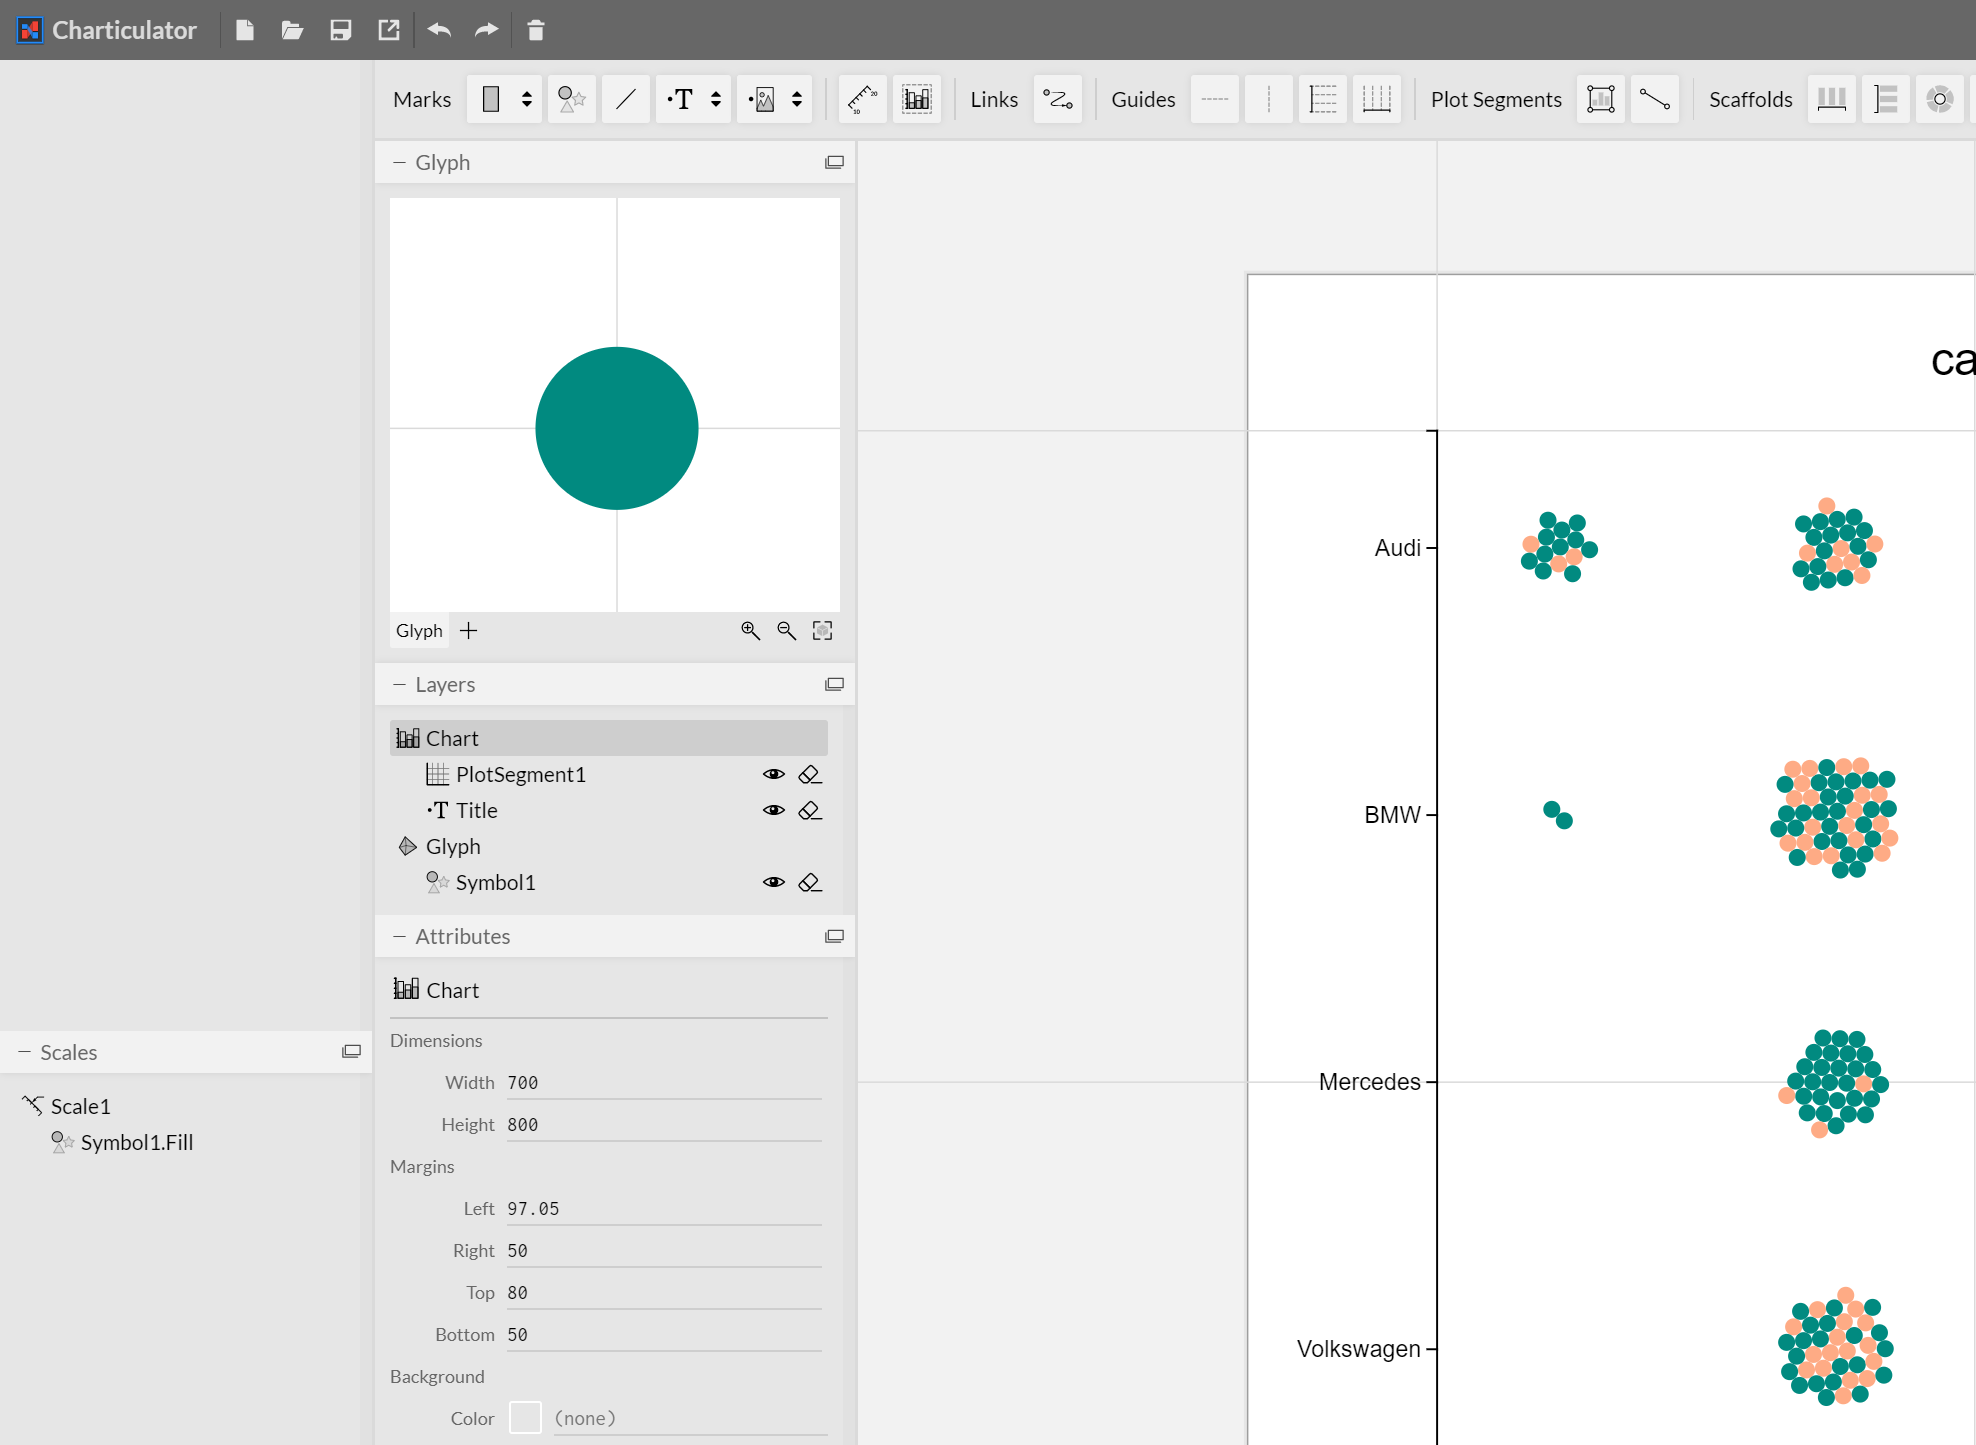Create a link between glyphs
The image size is (1976, 1445).
click(x=1058, y=99)
